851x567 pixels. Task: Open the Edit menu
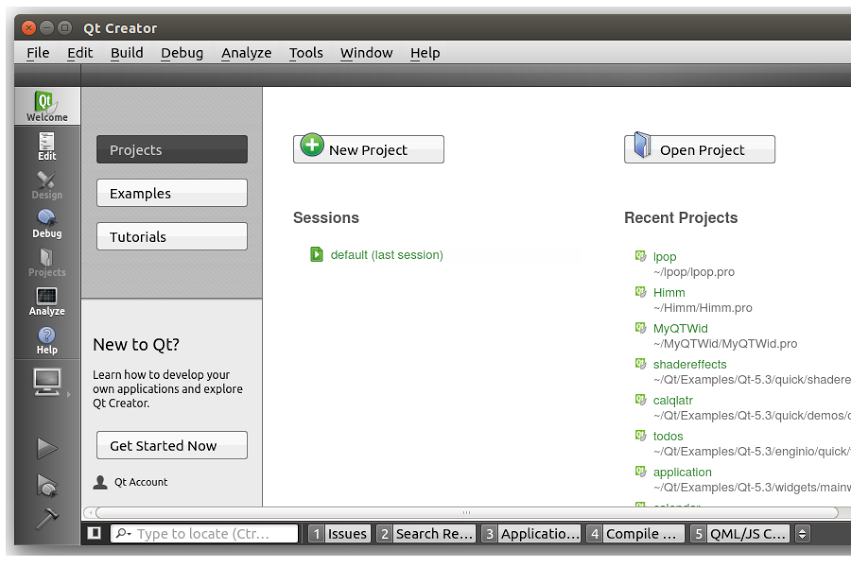coord(80,53)
